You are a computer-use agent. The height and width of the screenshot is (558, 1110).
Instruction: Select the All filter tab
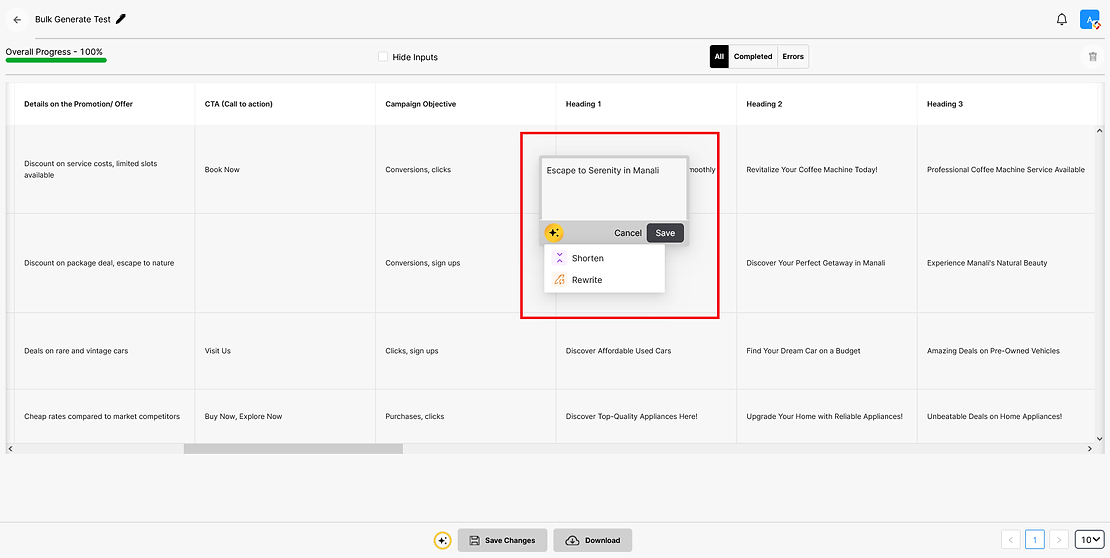(x=719, y=57)
